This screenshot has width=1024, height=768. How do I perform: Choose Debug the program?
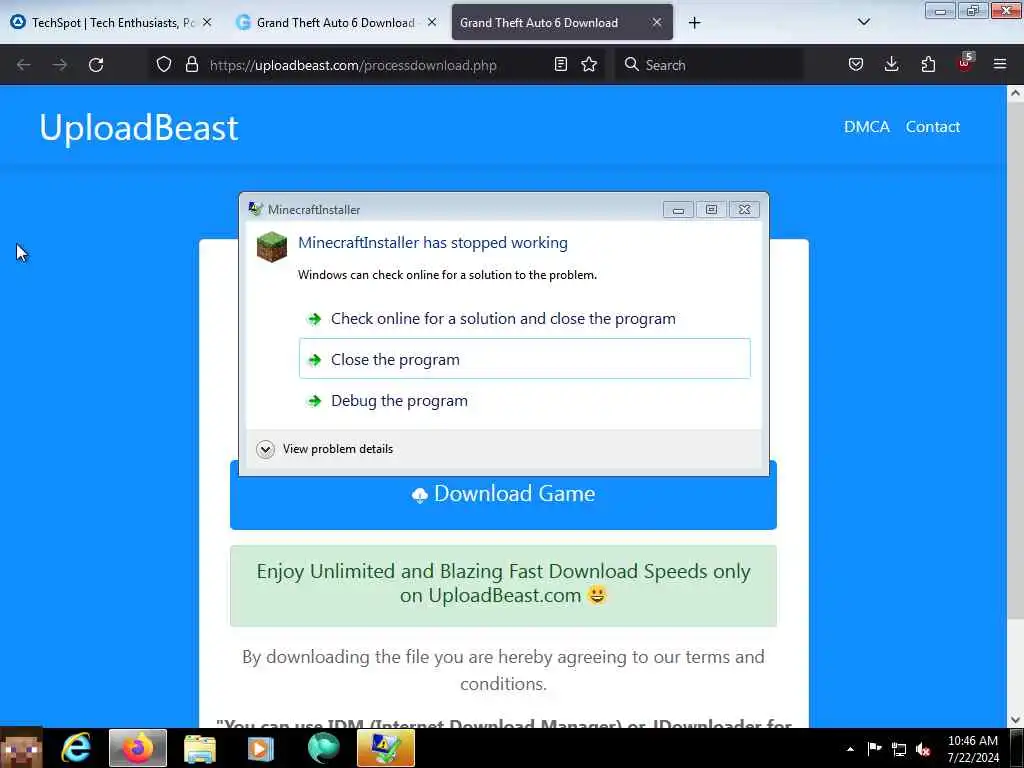pos(524,400)
